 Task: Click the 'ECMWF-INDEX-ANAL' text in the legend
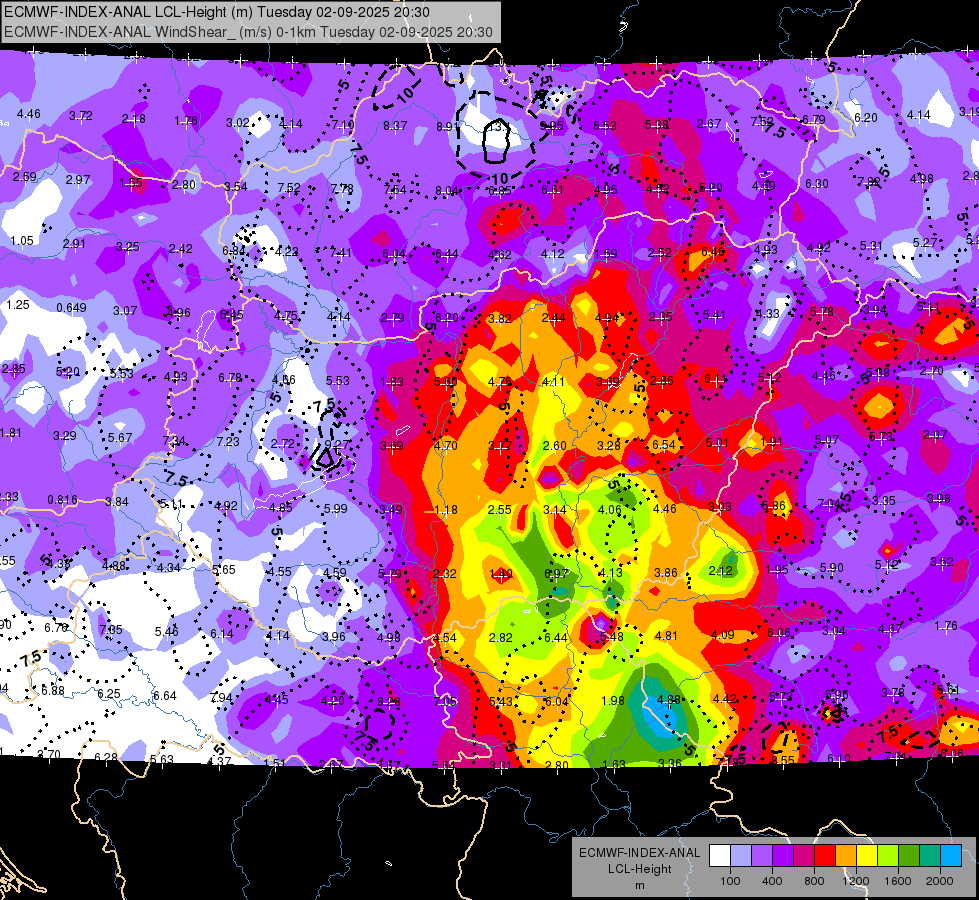pyautogui.click(x=639, y=853)
